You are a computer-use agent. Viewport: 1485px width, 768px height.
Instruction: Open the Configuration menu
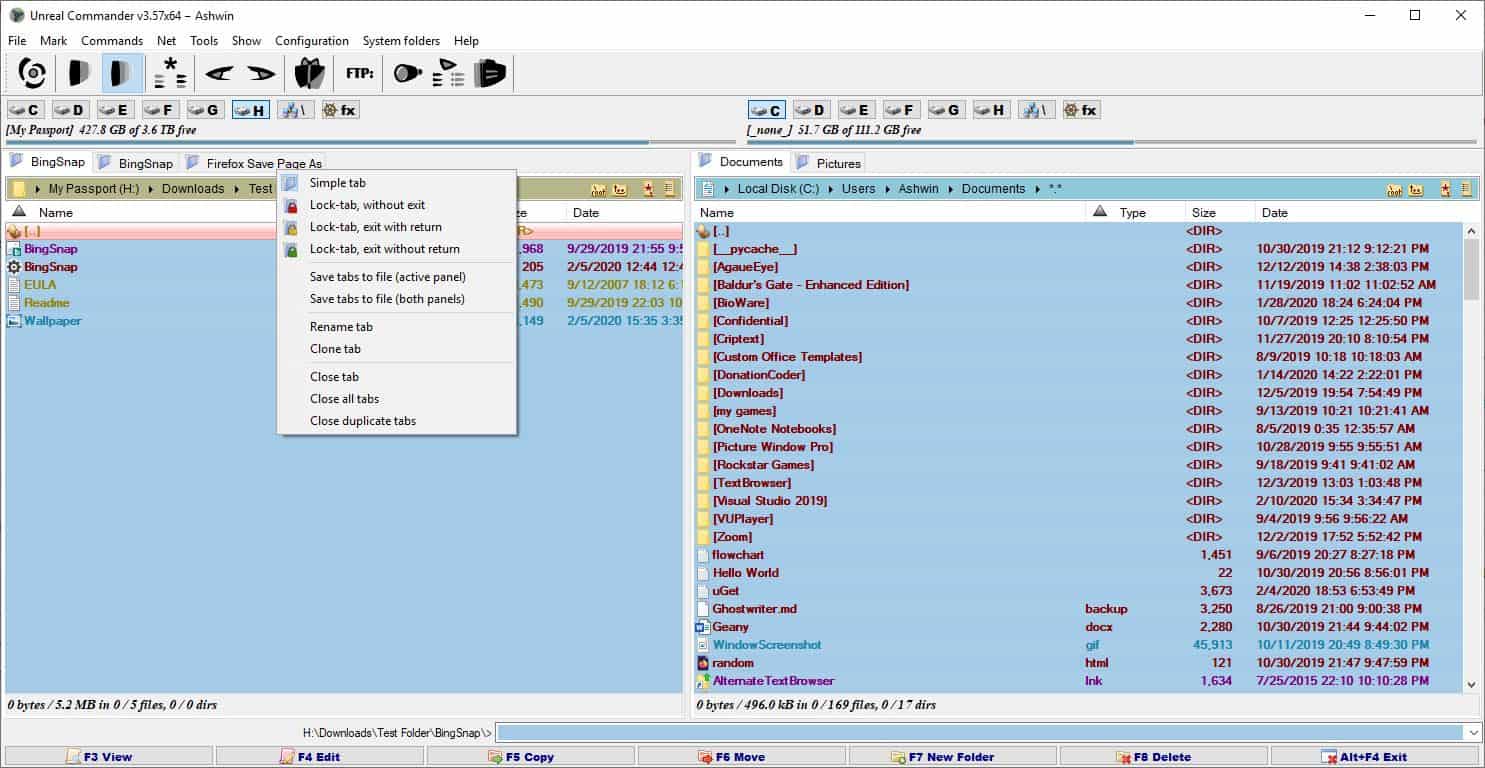coord(311,41)
